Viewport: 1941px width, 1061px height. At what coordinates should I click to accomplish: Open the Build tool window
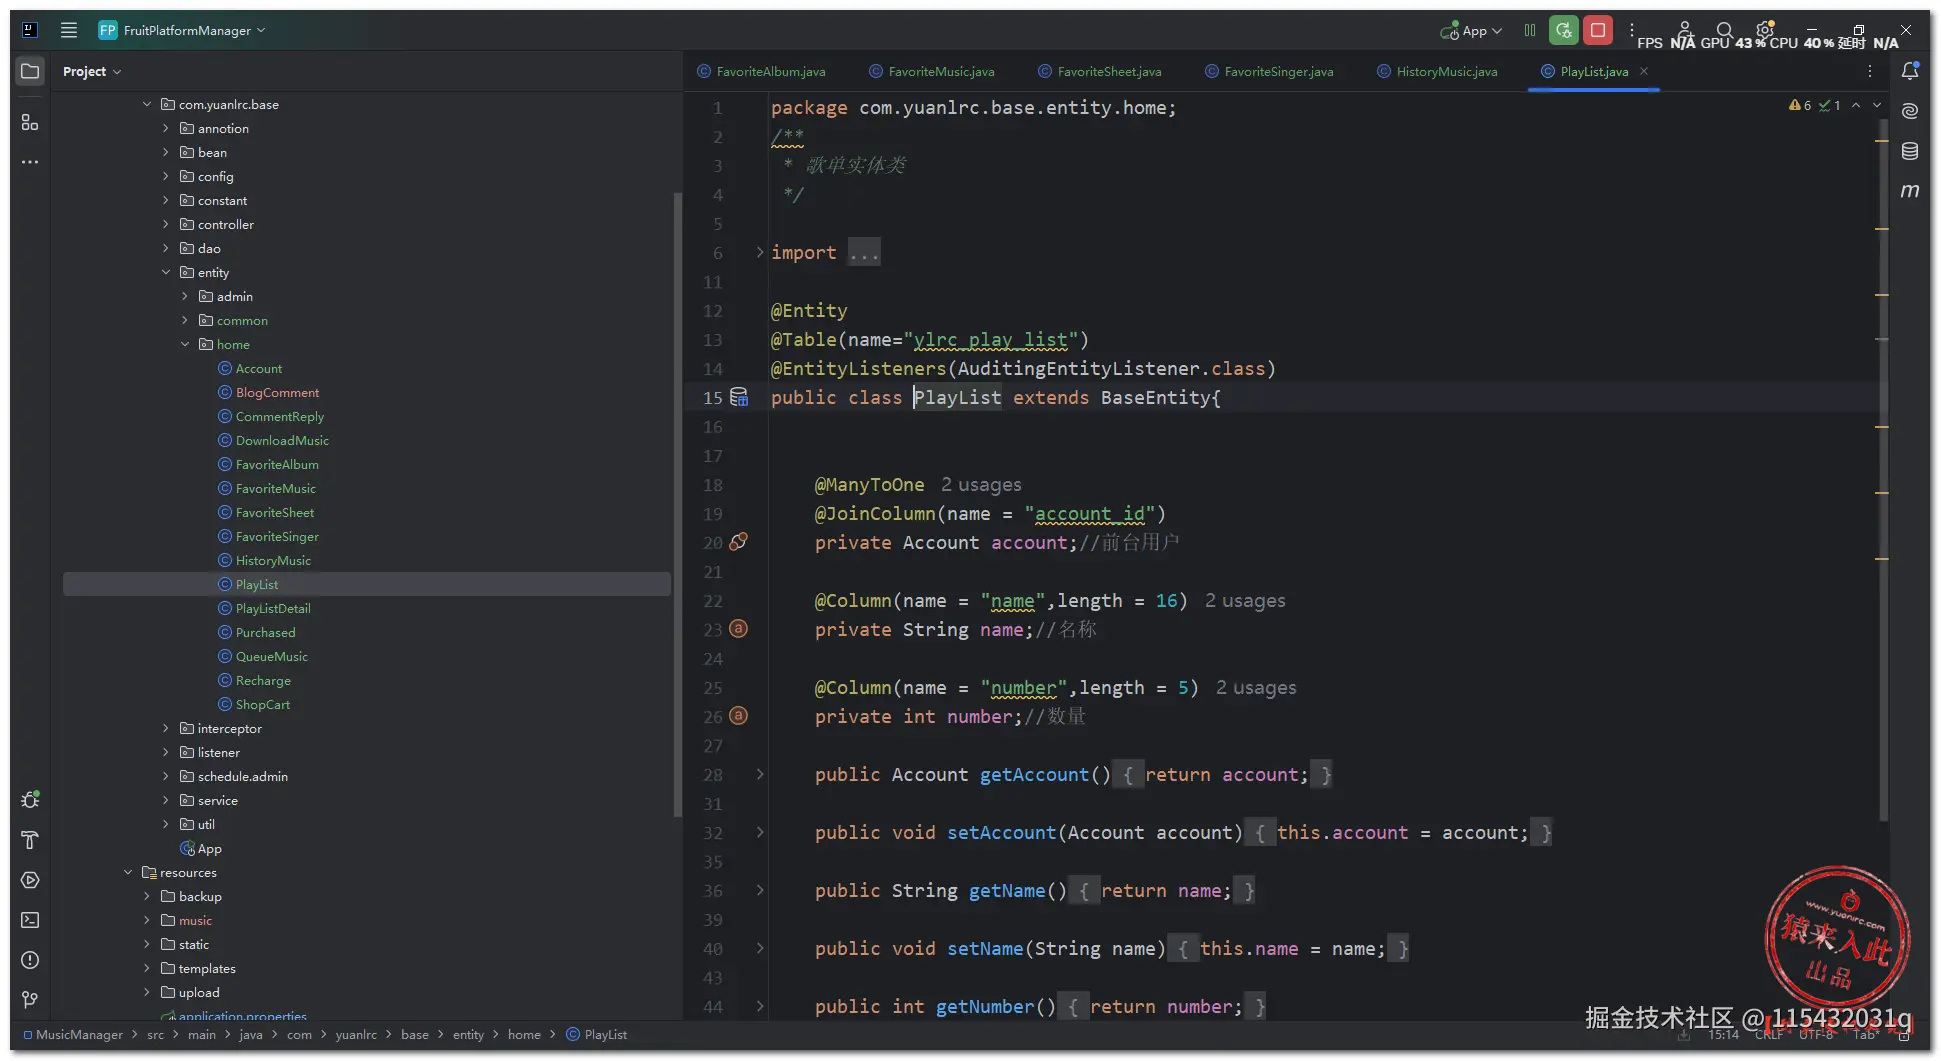[x=30, y=840]
